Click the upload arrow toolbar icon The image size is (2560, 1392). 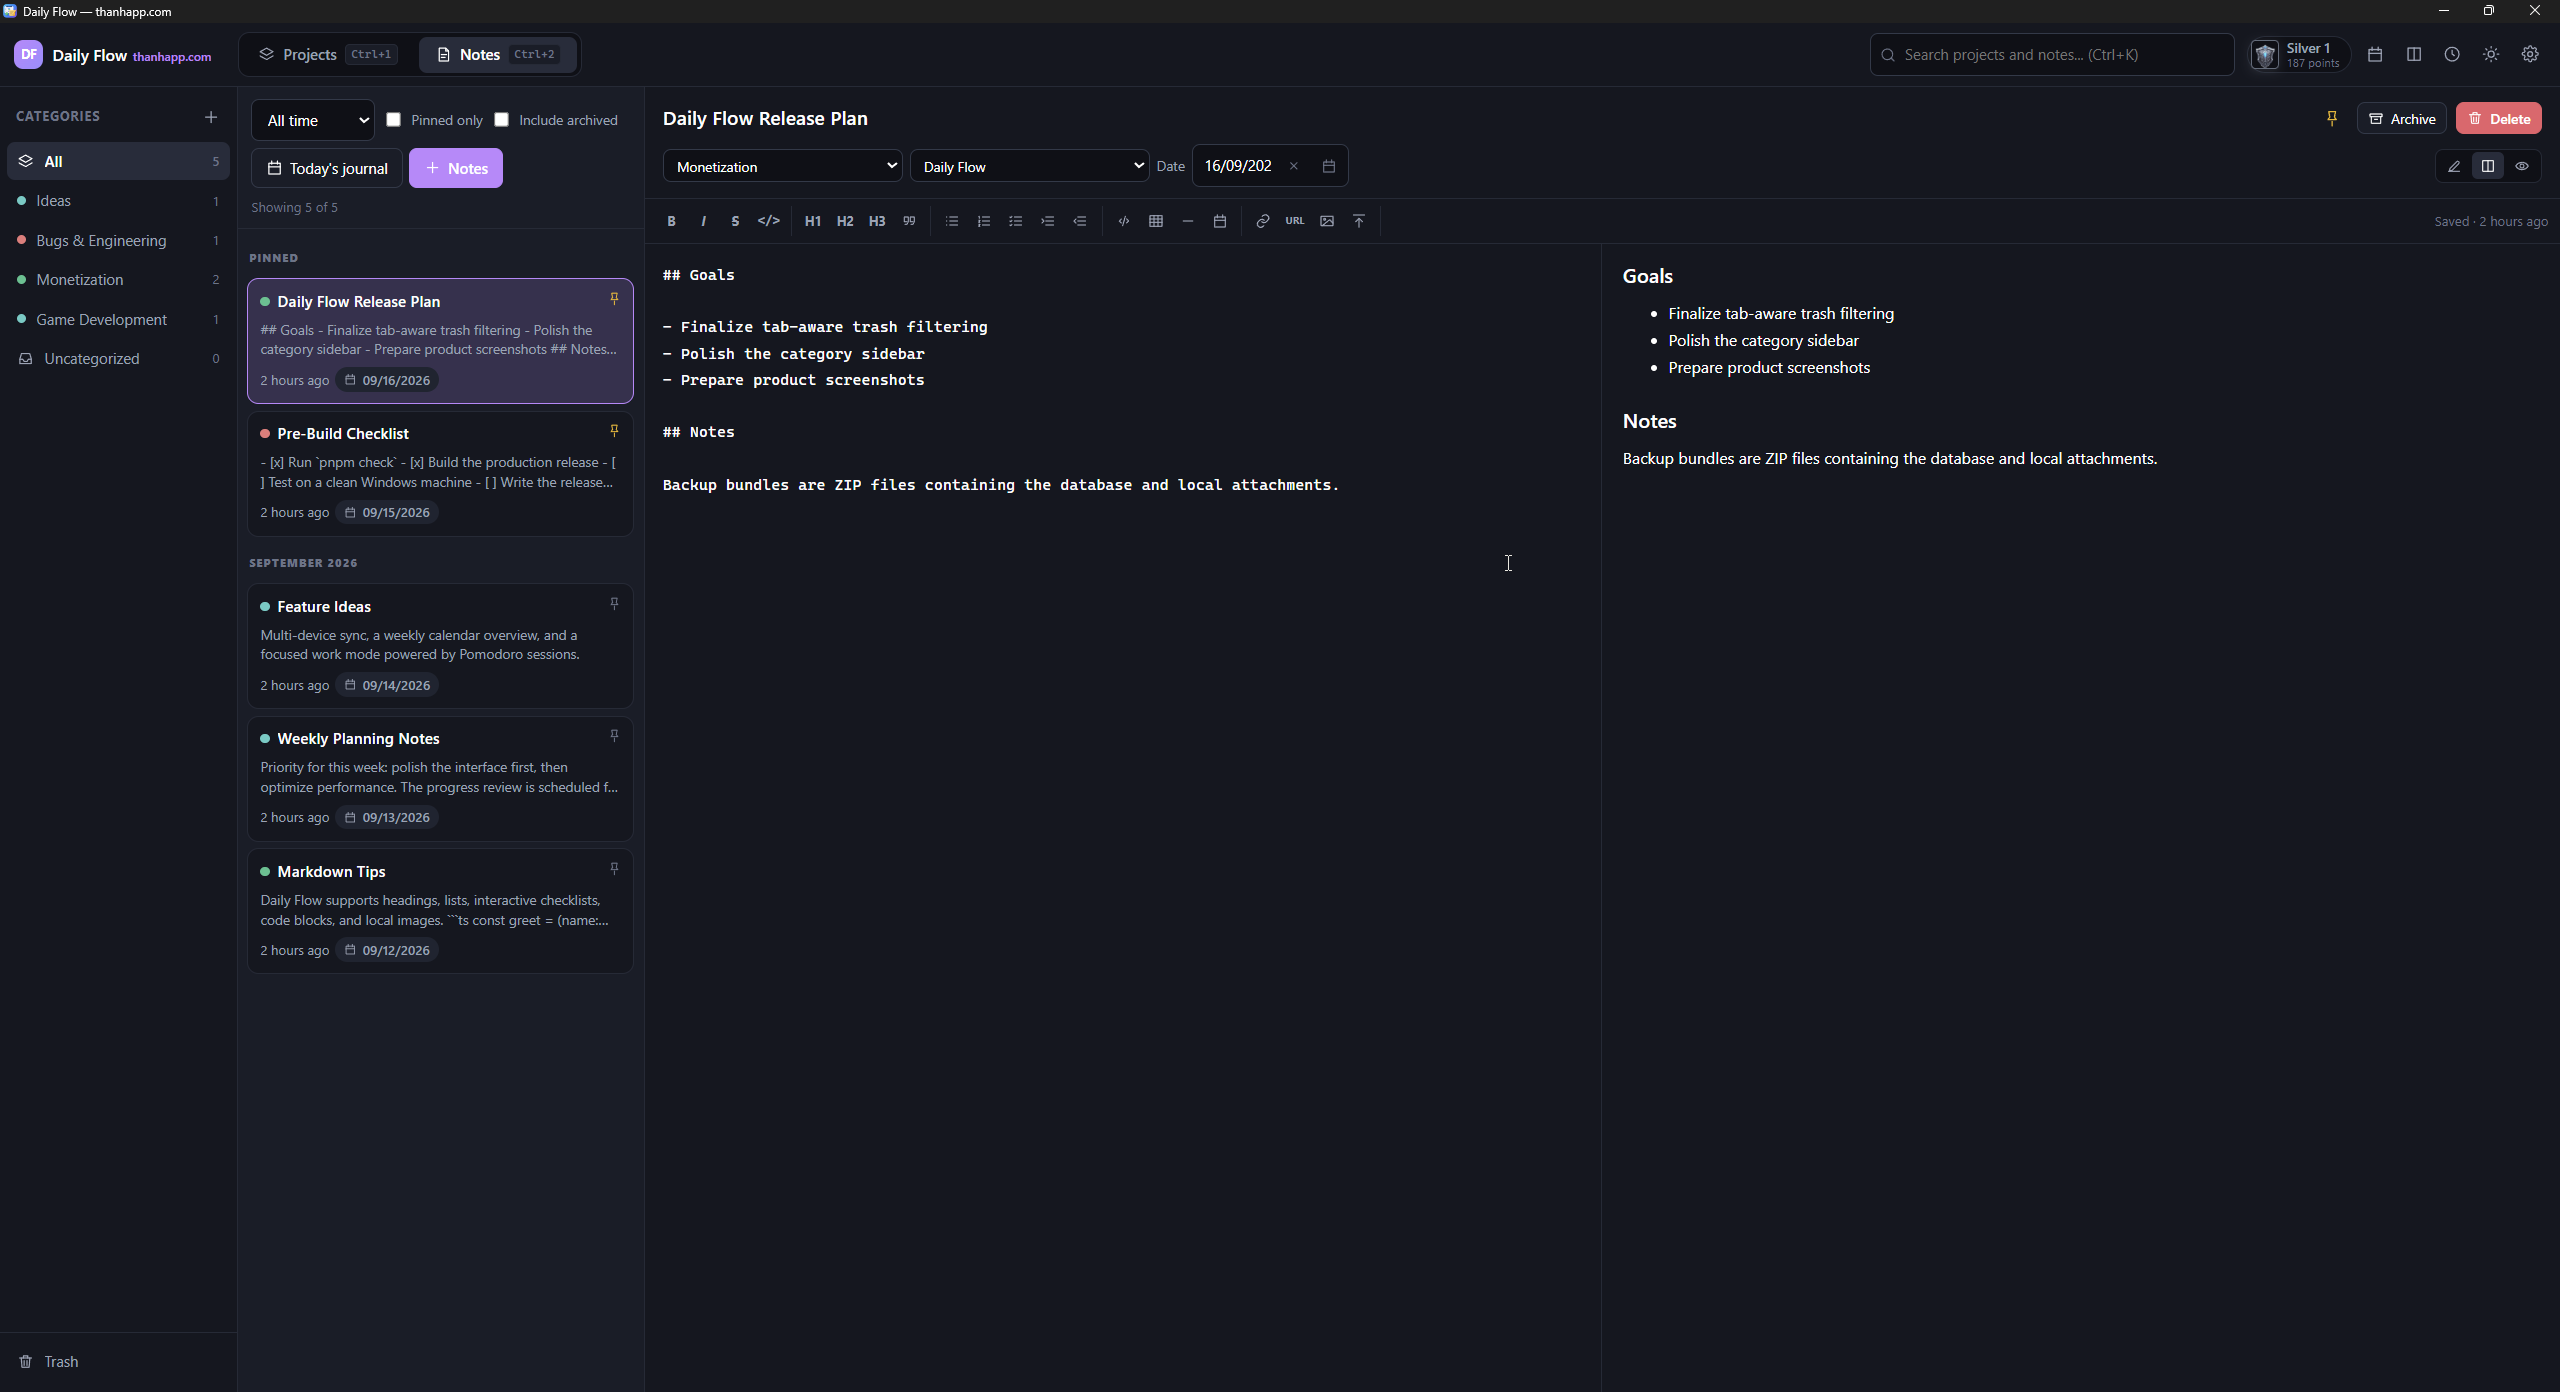pyautogui.click(x=1359, y=221)
